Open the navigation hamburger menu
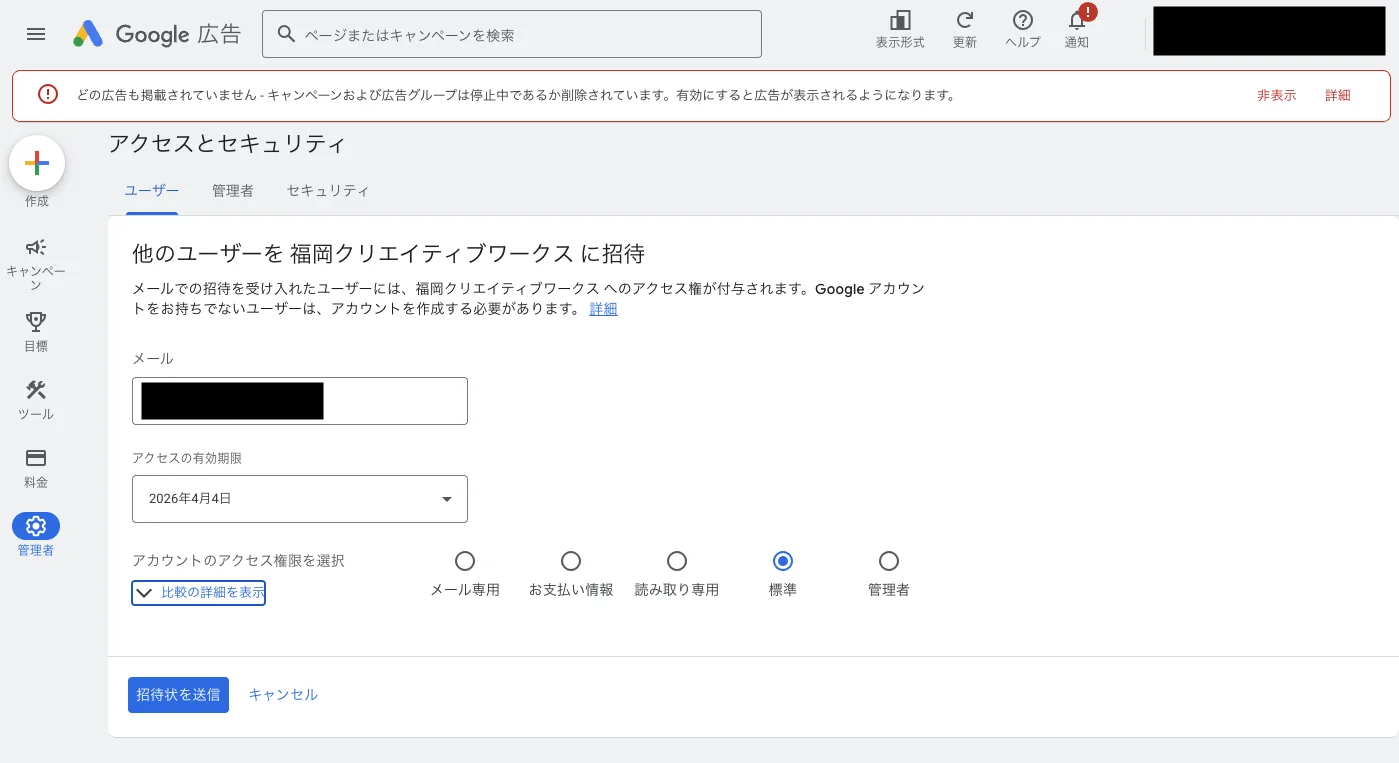The image size is (1399, 763). pyautogui.click(x=36, y=33)
